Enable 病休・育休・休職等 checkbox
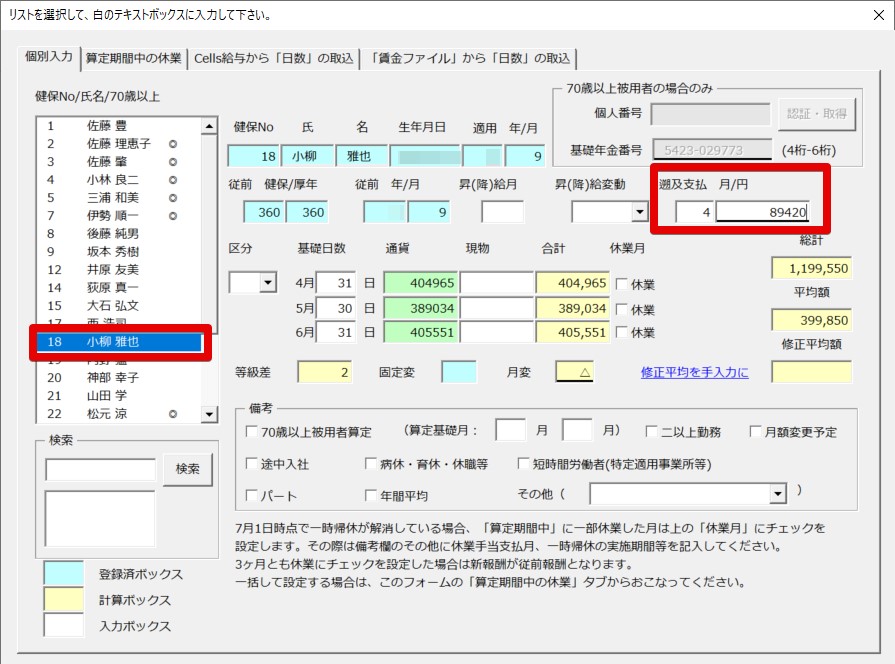 371,464
